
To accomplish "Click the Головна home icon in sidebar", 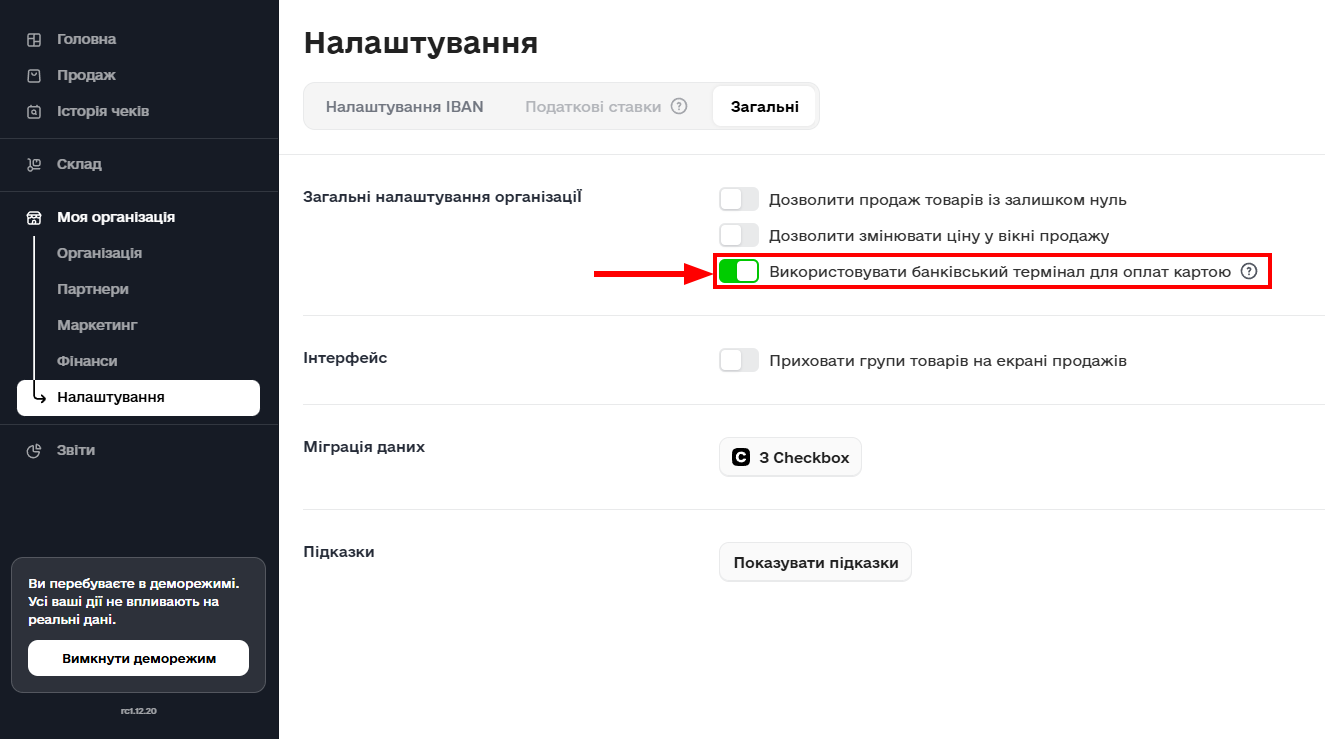I will [x=34, y=40].
